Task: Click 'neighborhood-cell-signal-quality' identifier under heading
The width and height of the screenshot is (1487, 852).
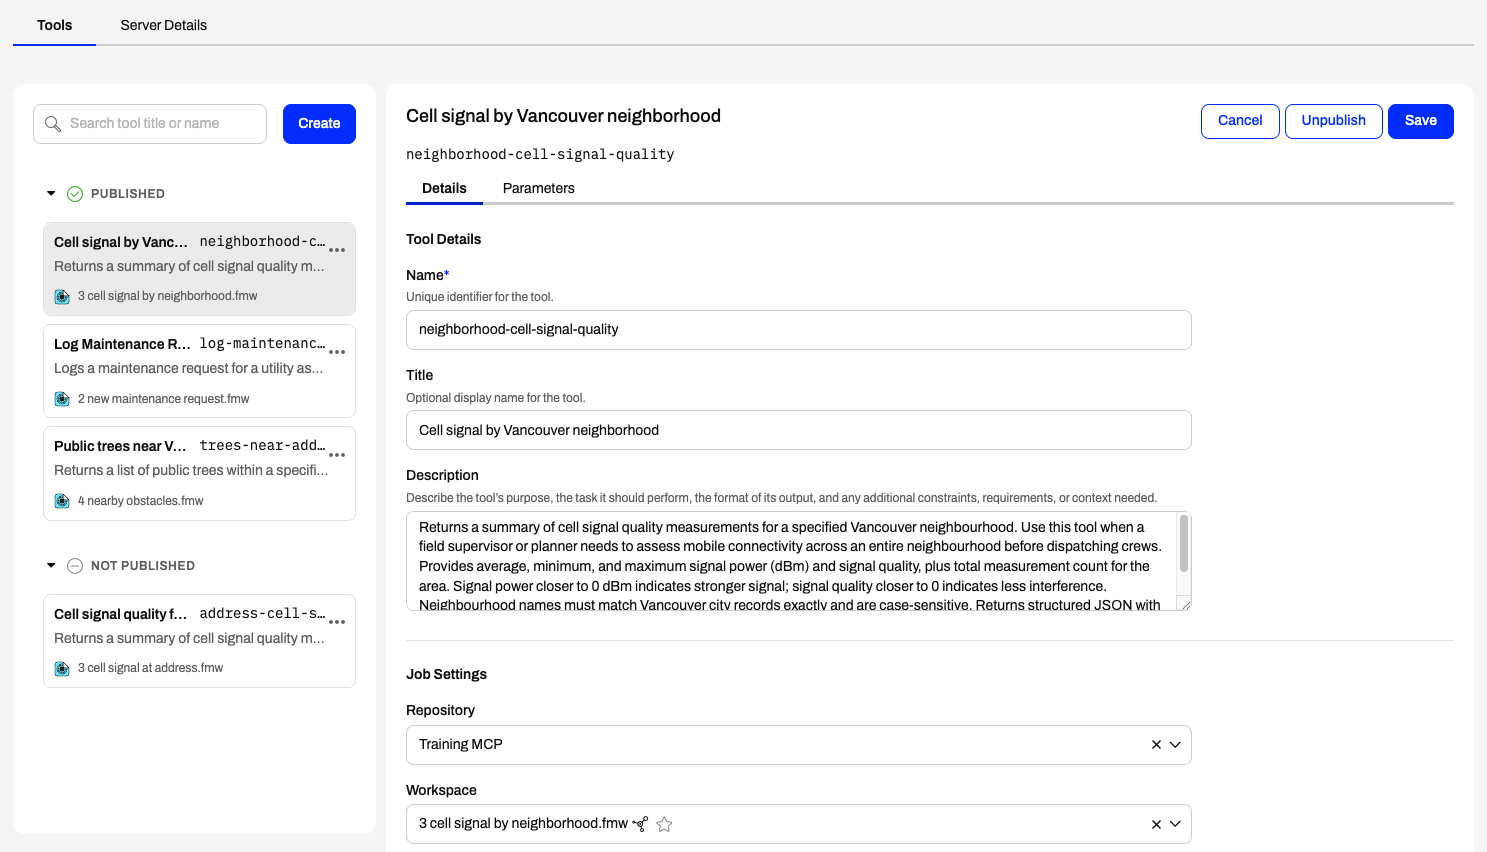Action: pos(540,154)
